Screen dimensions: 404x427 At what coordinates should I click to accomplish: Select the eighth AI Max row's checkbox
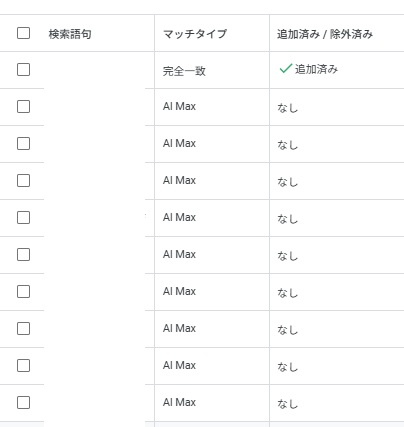[x=23, y=366]
